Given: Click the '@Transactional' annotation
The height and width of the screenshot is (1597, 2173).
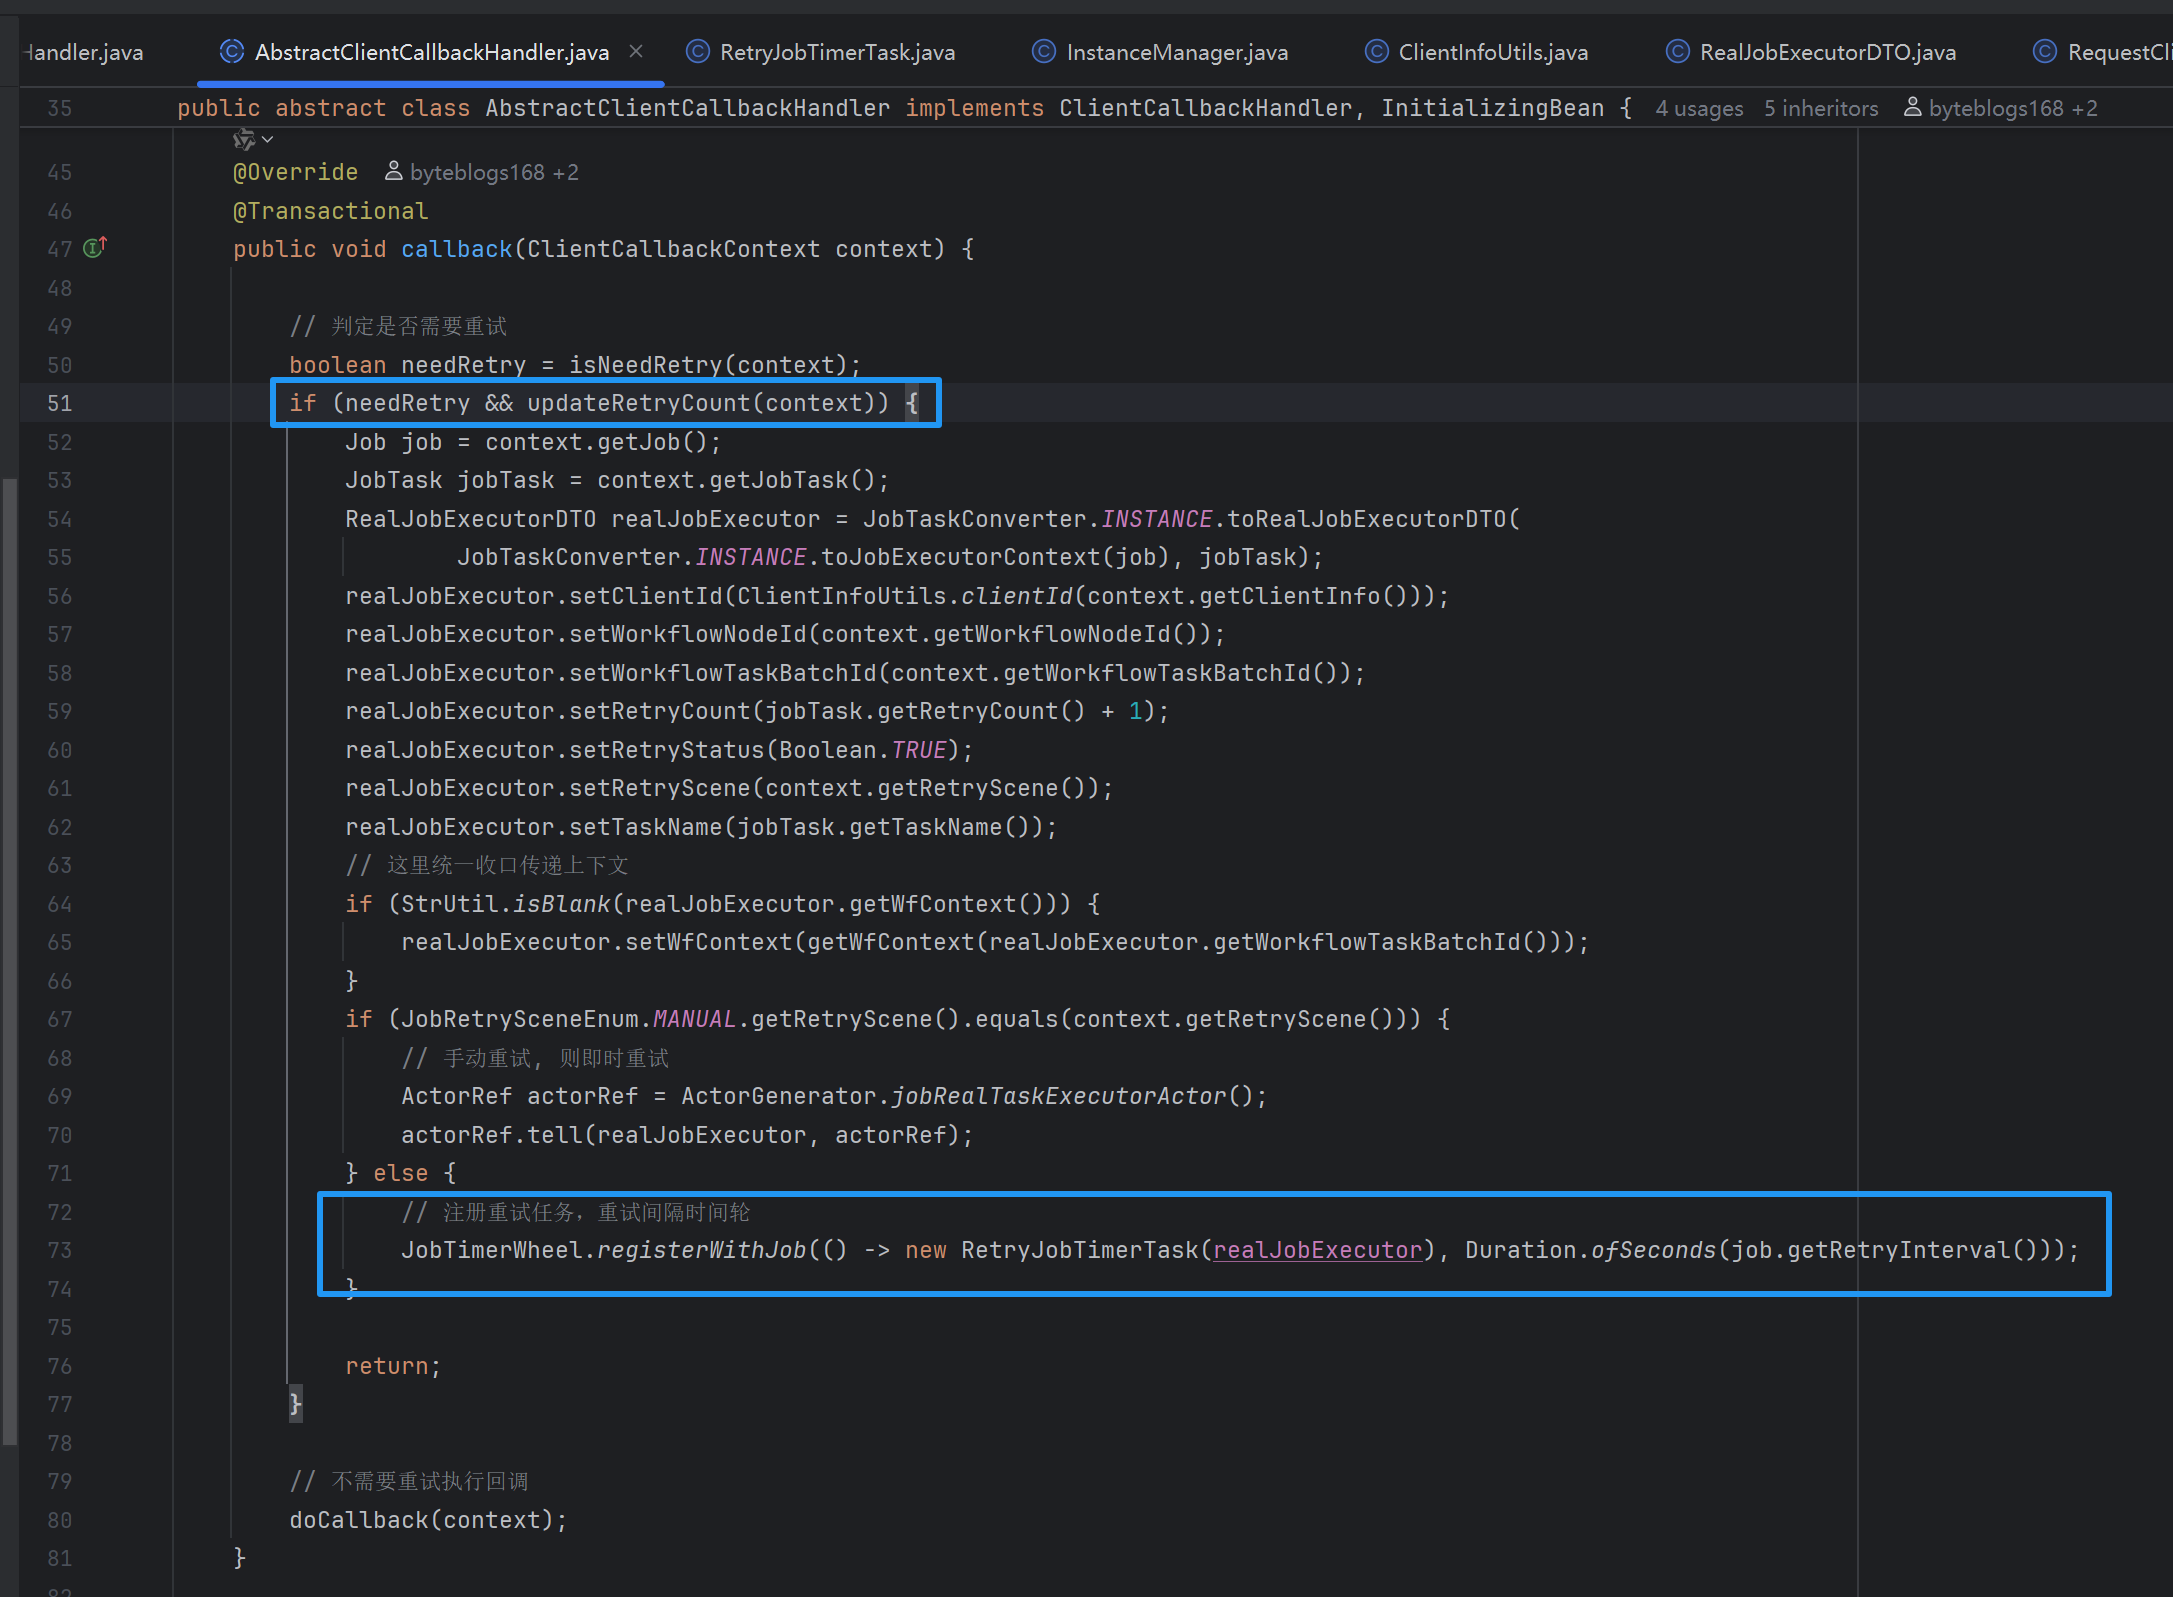Looking at the screenshot, I should click(x=330, y=211).
